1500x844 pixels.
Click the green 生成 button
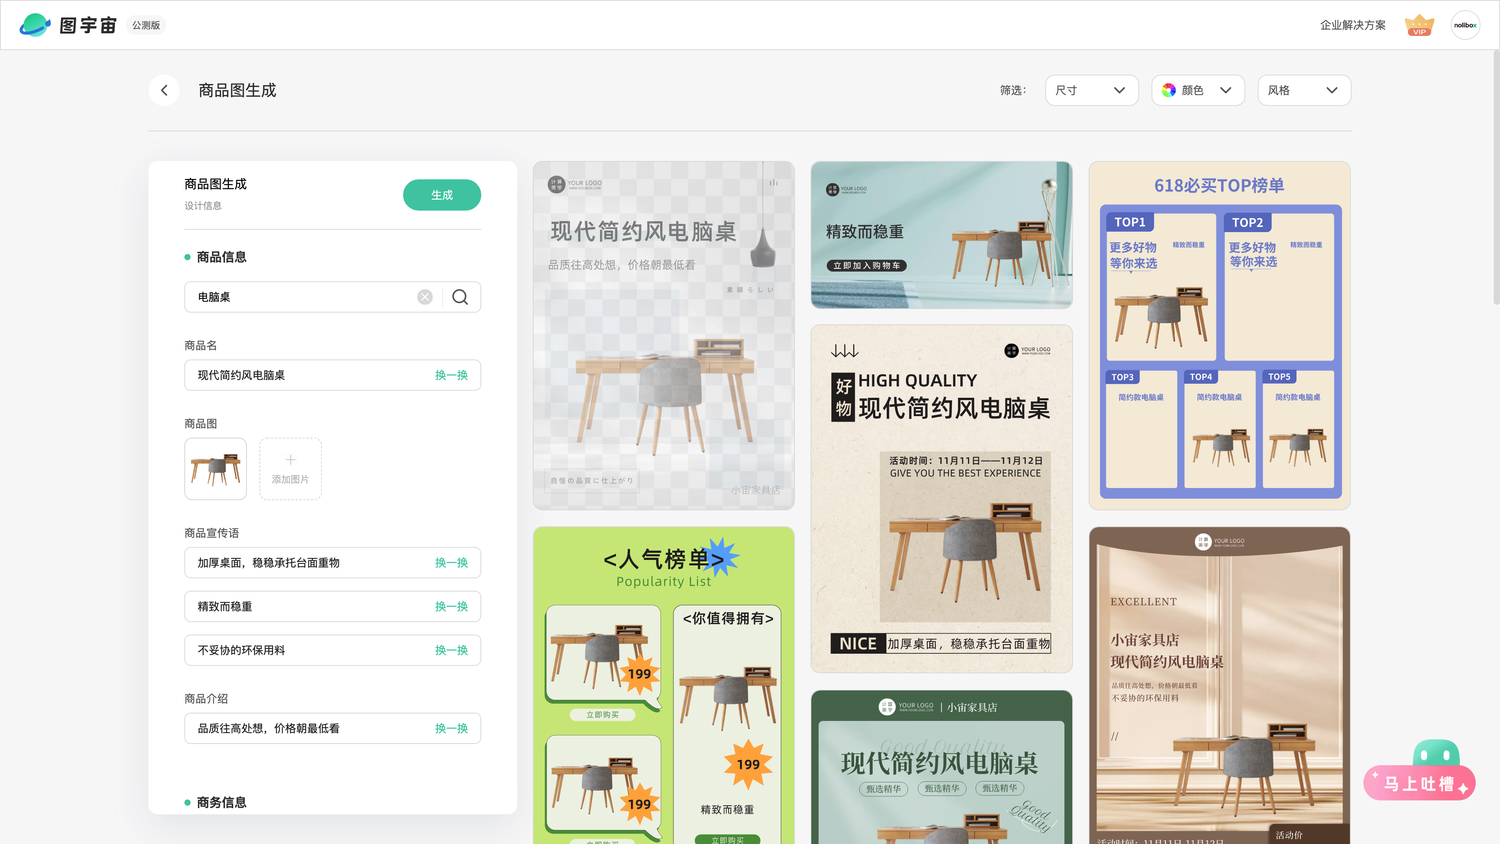[x=442, y=195]
